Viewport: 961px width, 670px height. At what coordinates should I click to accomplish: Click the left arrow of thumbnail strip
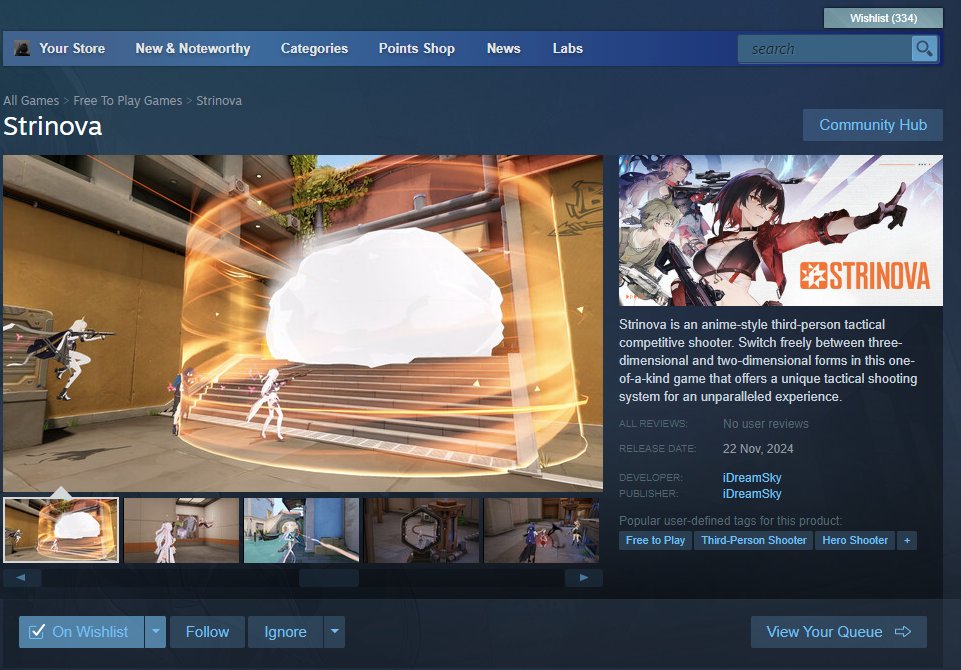click(x=21, y=577)
